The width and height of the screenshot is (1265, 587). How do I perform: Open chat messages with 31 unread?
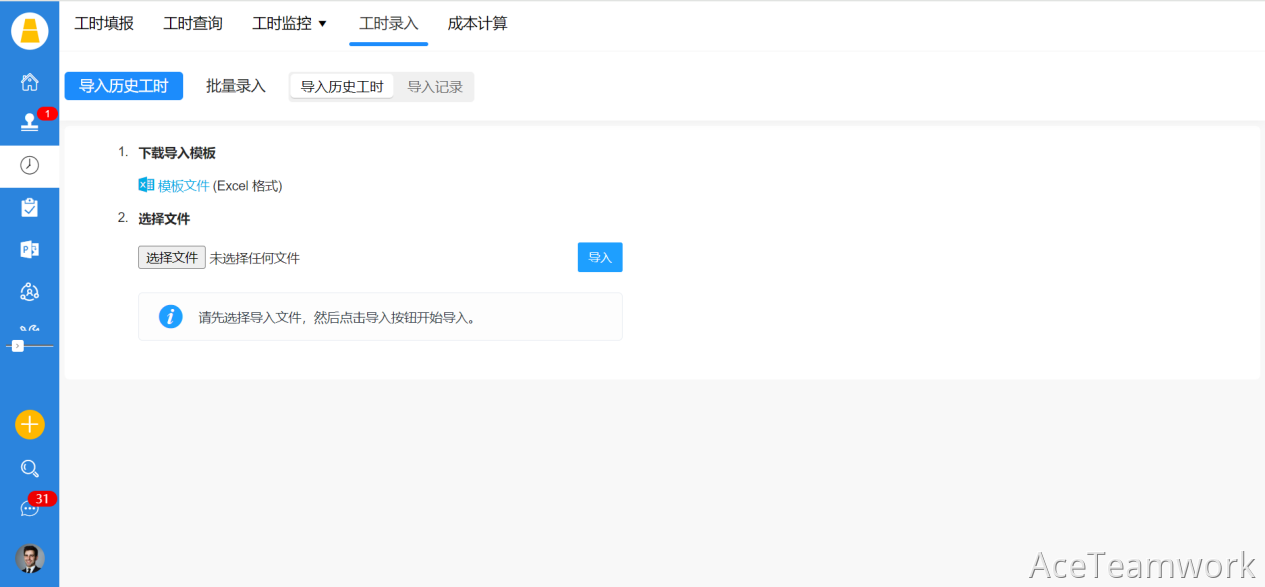point(30,508)
